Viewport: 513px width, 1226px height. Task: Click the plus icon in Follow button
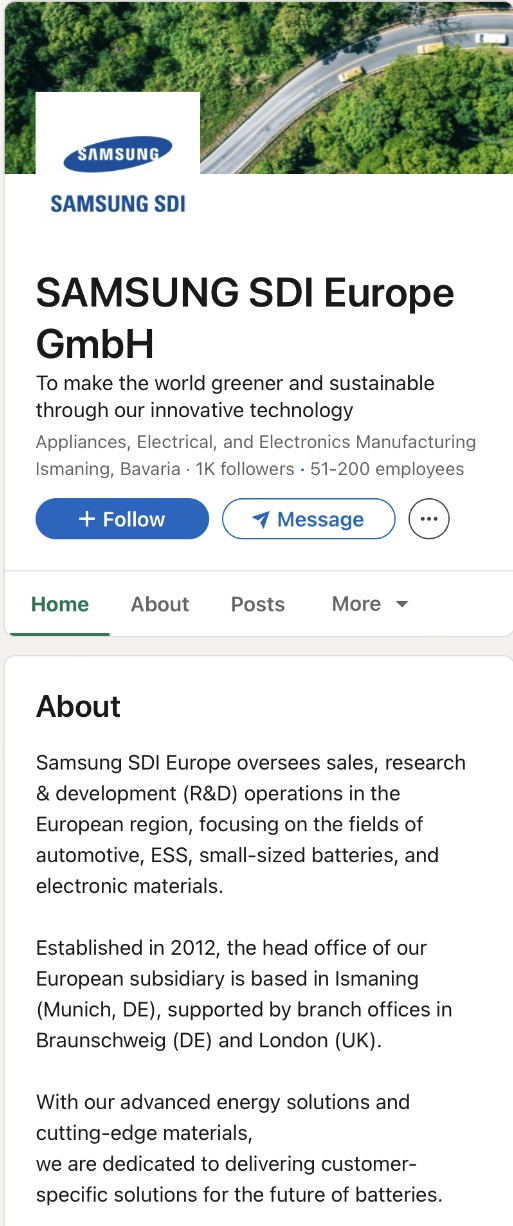click(87, 519)
